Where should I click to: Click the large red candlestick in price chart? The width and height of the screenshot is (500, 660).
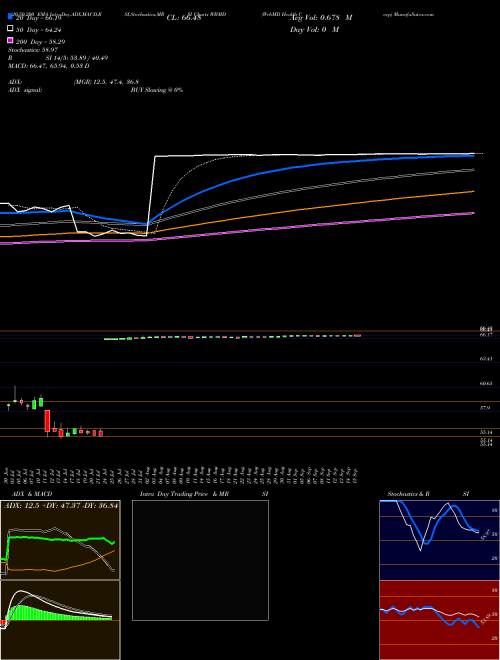(48, 420)
